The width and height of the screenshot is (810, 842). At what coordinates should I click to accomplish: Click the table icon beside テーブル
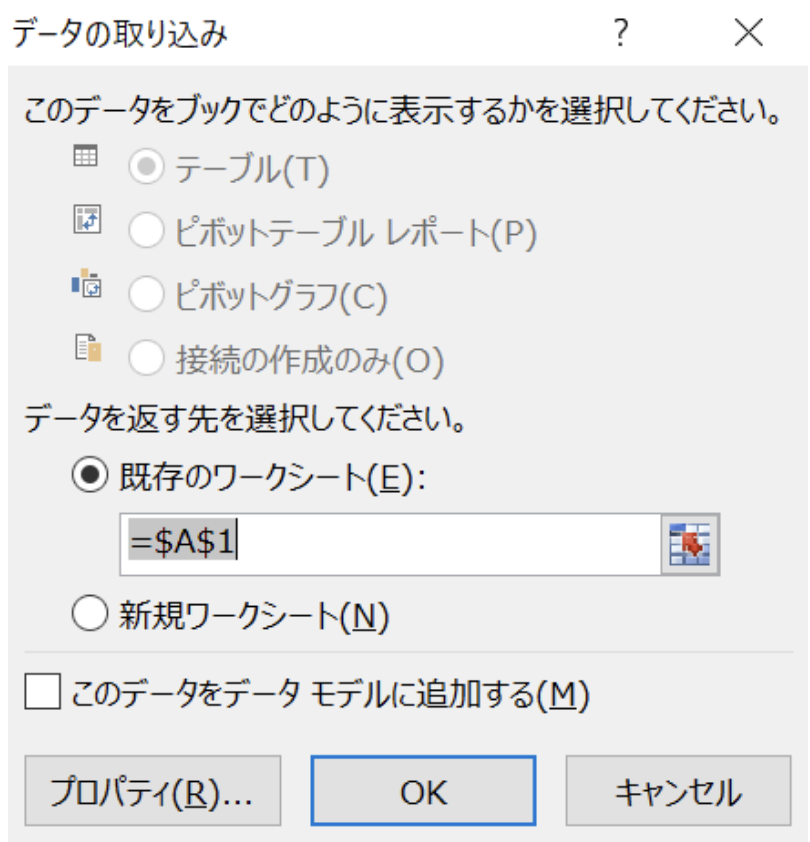tap(86, 157)
